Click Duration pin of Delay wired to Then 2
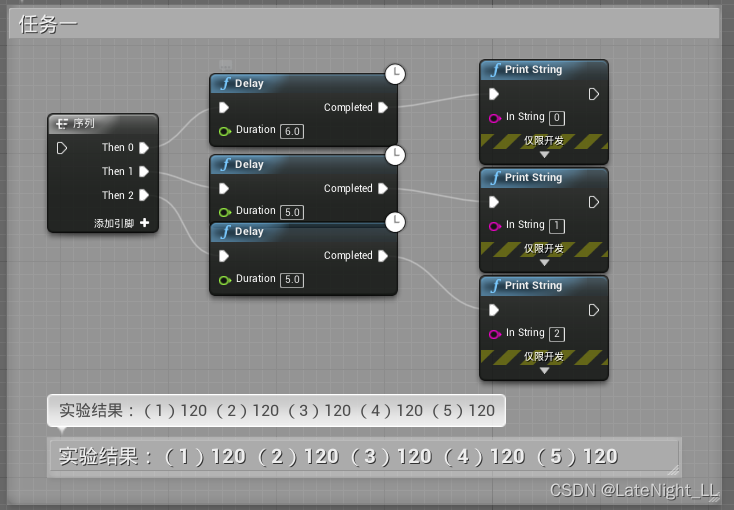 click(x=225, y=280)
